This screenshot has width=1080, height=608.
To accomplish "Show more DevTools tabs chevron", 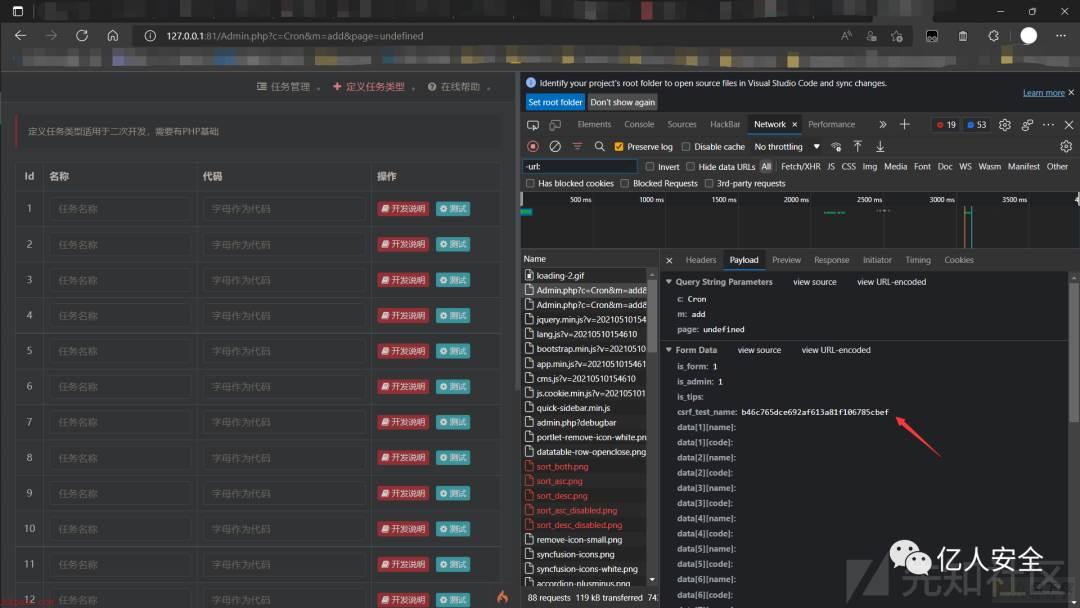I will tap(882, 125).
